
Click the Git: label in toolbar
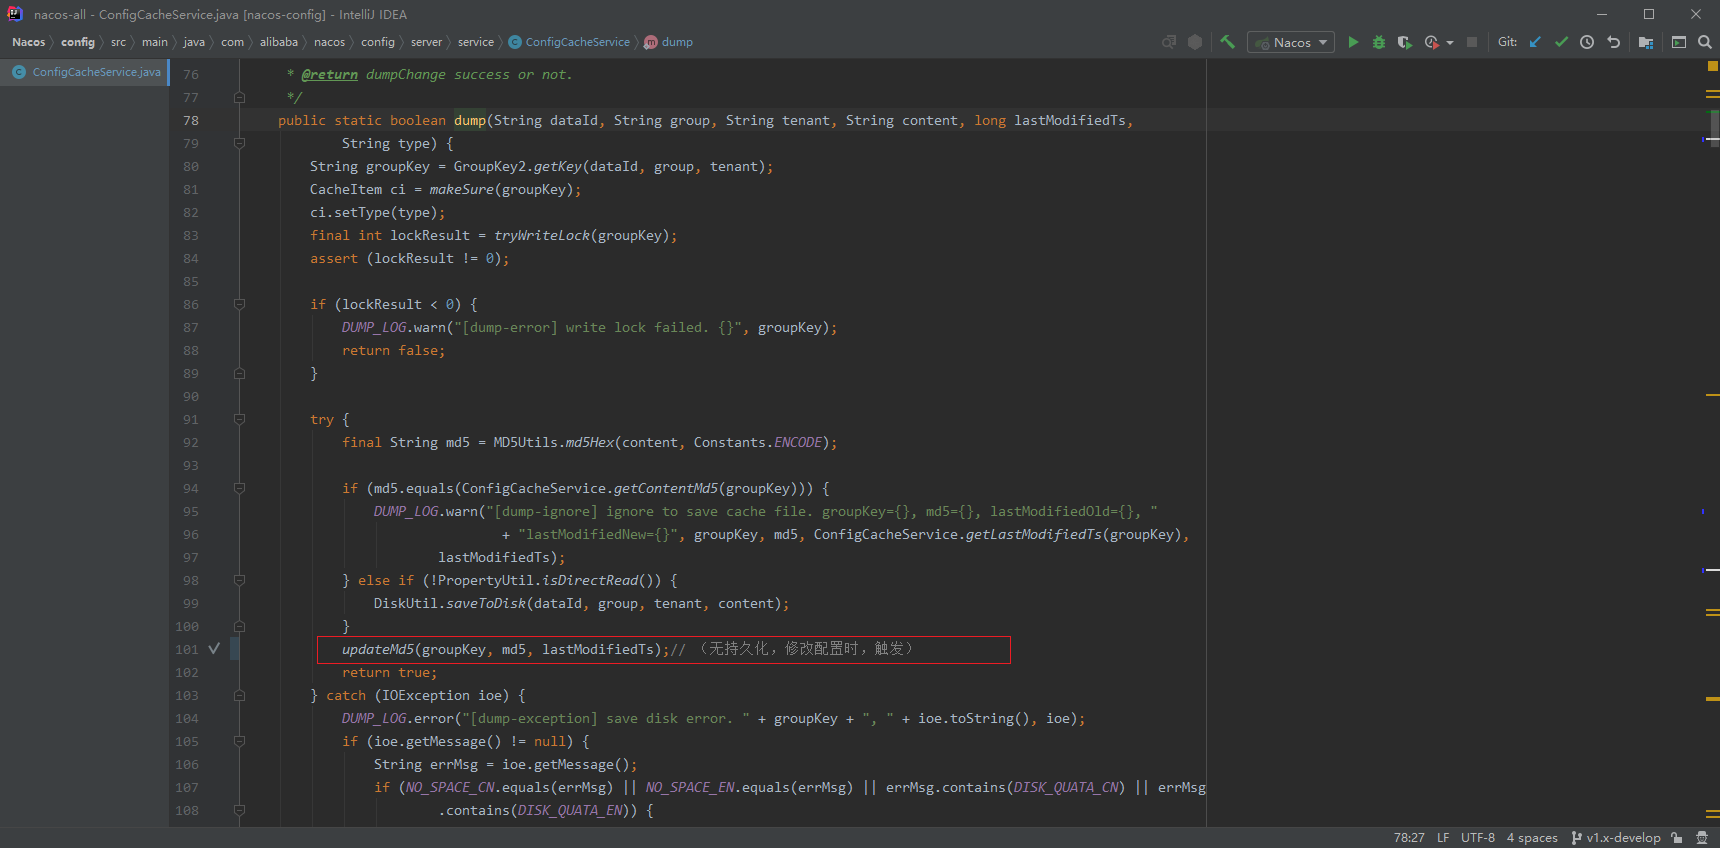pos(1507,42)
